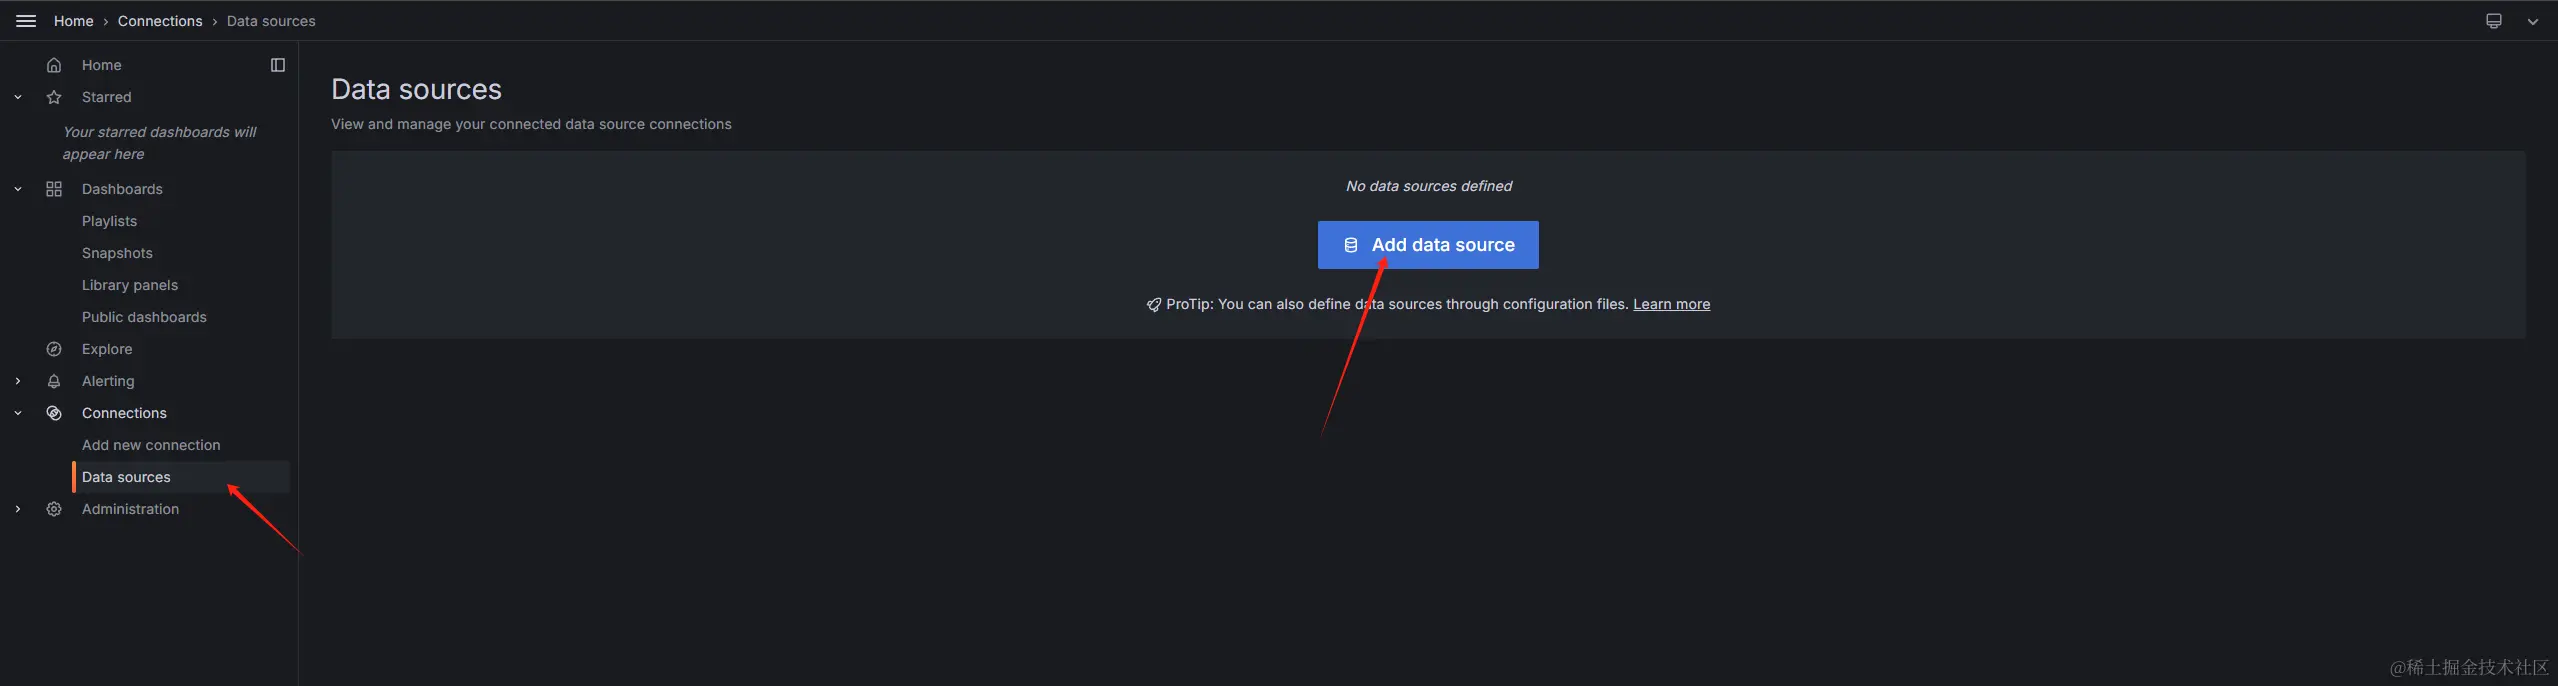Screen dimensions: 2558x686
Task: Click the Connections plug icon
Action: click(x=54, y=413)
